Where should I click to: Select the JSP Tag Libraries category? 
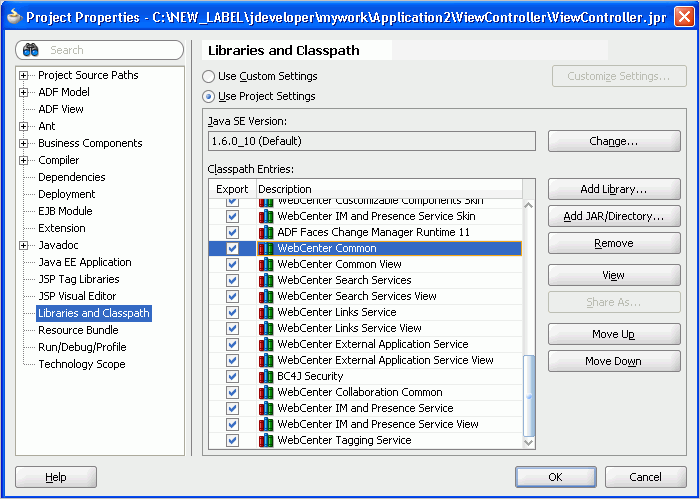click(x=79, y=279)
